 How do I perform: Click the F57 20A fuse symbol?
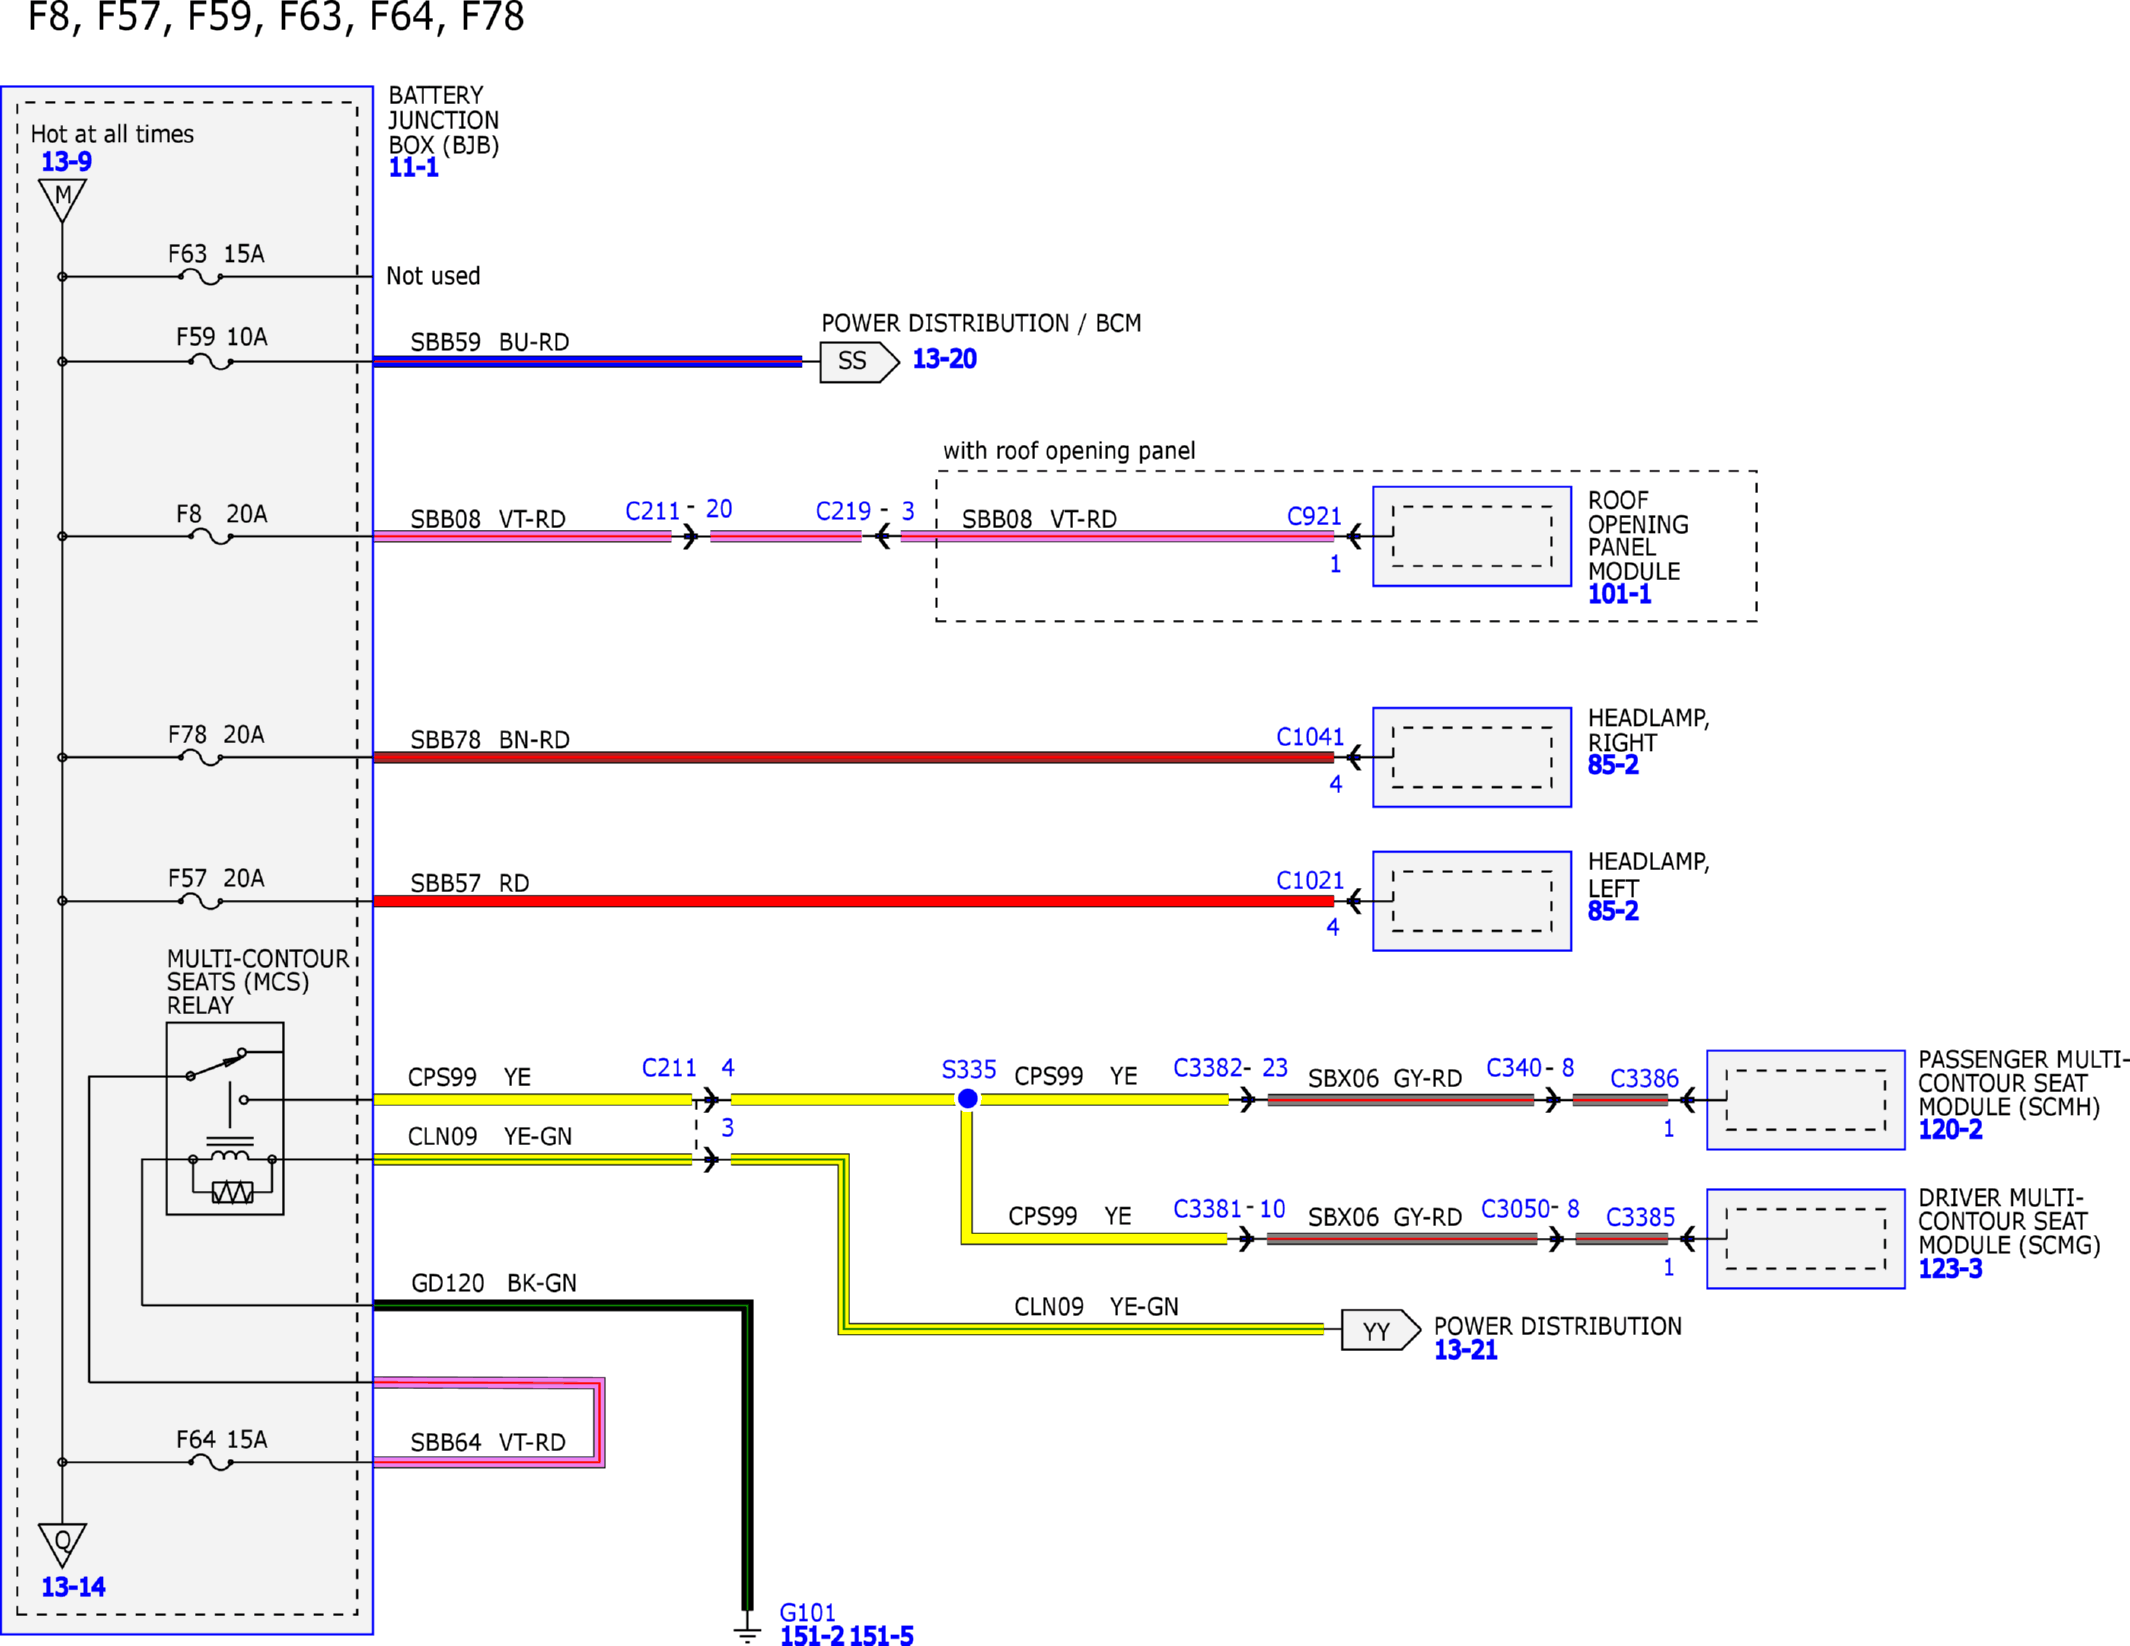[x=200, y=902]
